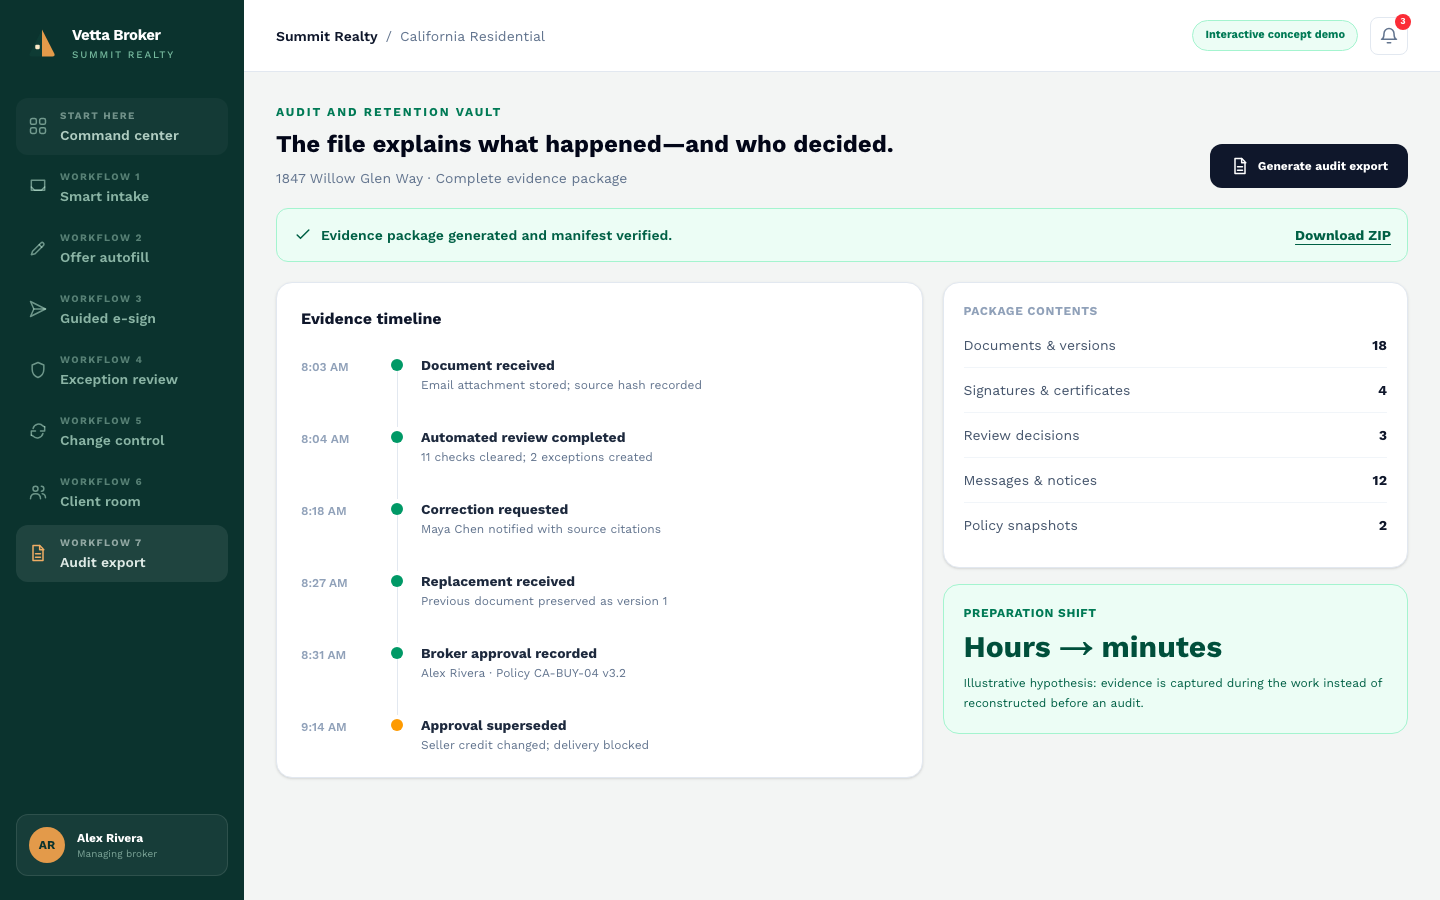Click the California Residential breadcrumb

tap(472, 36)
